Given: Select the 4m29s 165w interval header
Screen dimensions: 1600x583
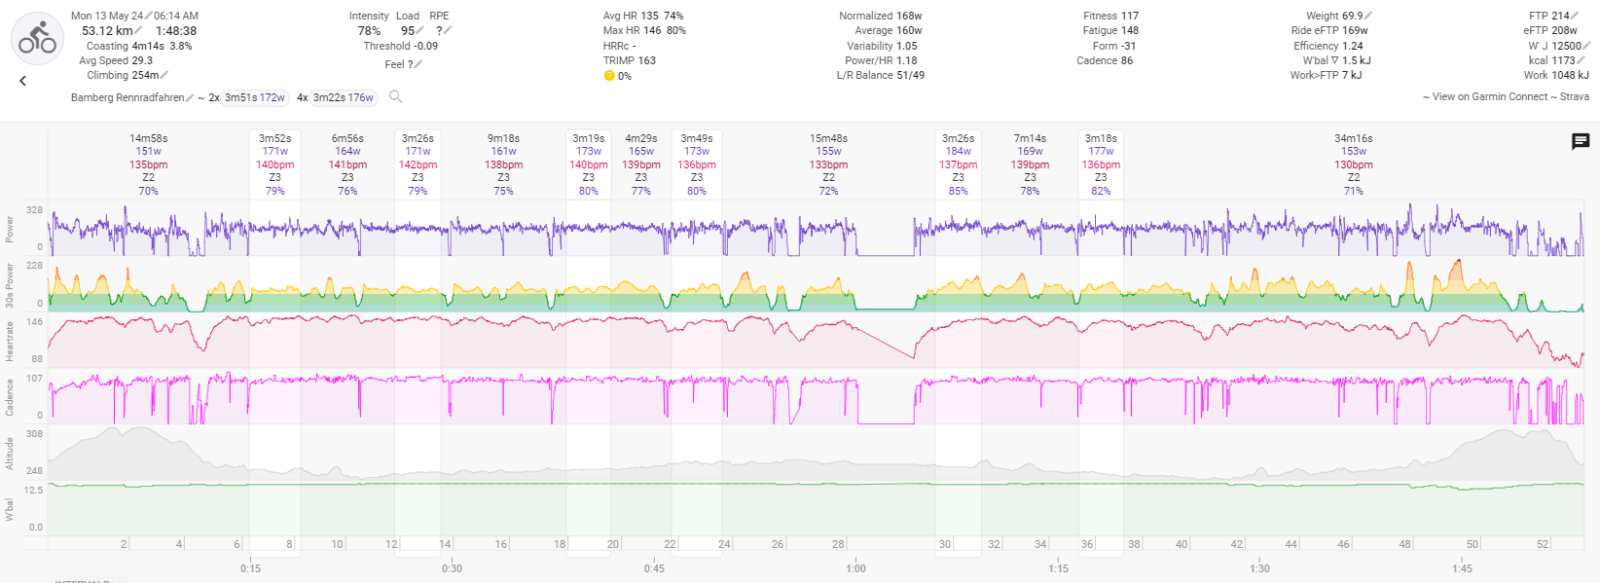Looking at the screenshot, I should (641, 164).
